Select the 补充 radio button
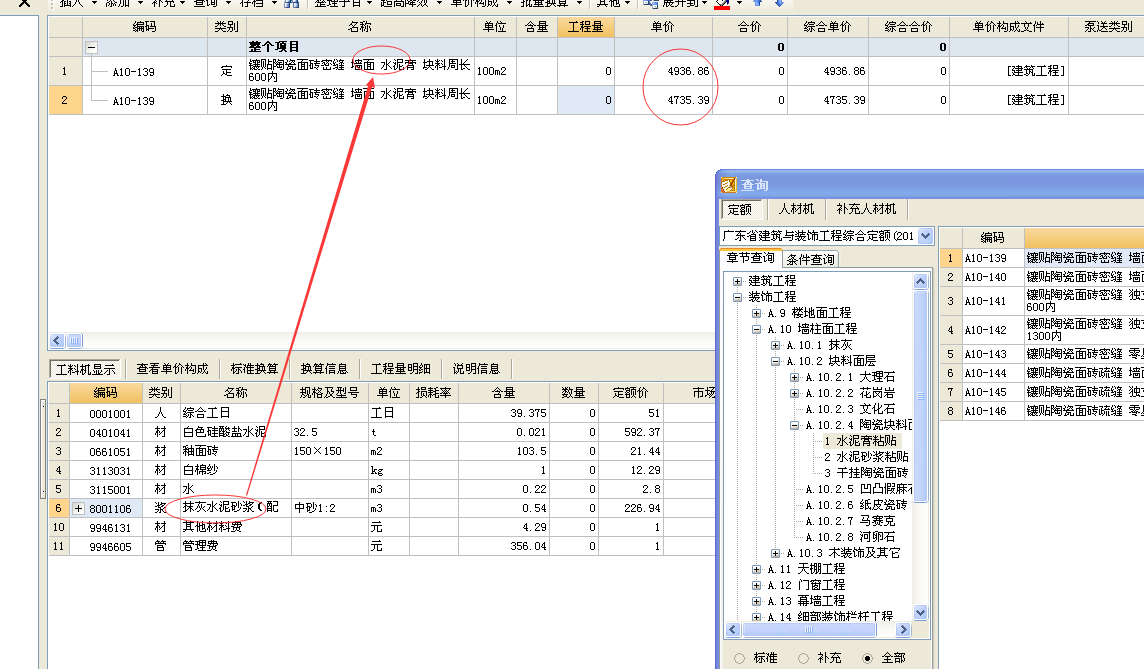Viewport: 1144px width, 669px height. 803,658
